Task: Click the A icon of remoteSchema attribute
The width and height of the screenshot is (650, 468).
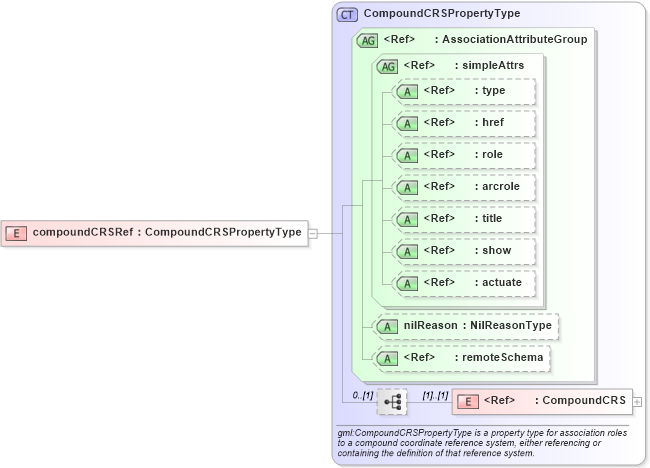Action: tap(387, 359)
